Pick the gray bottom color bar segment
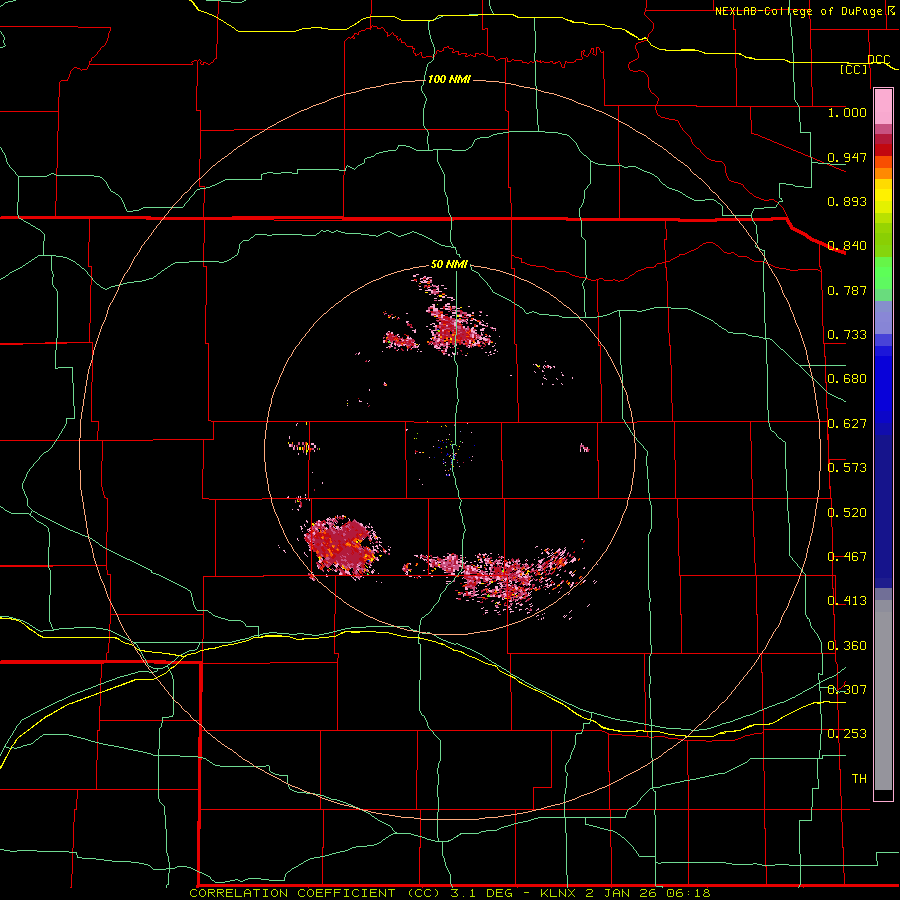The height and width of the screenshot is (900, 900). pyautogui.click(x=883, y=695)
